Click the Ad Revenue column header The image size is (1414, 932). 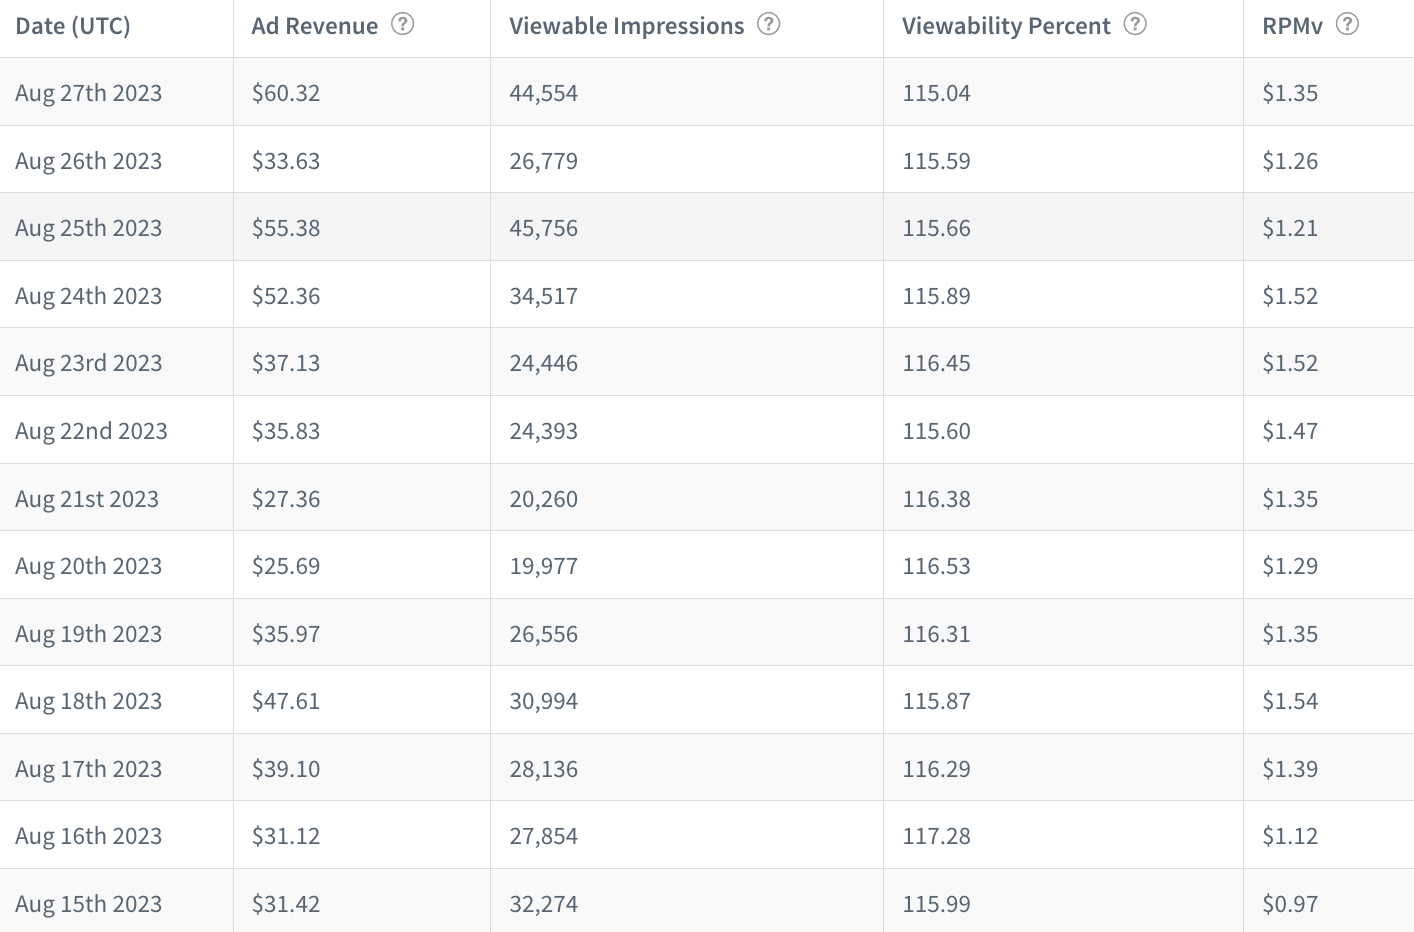(314, 26)
